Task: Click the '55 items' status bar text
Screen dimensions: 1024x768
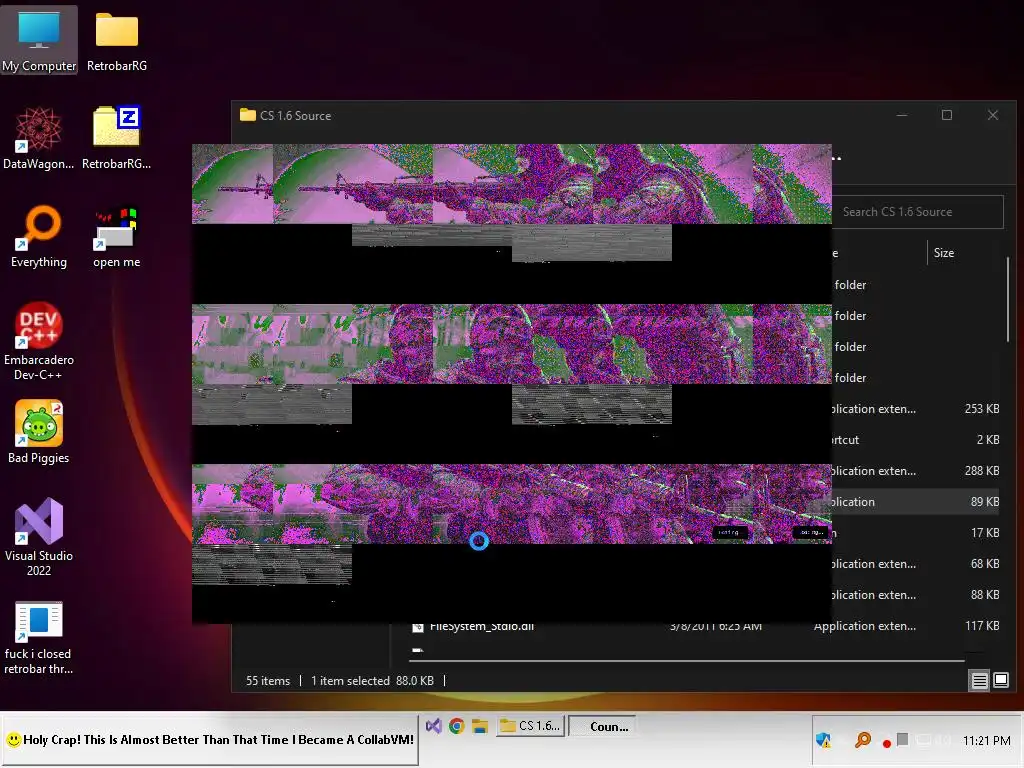Action: [268, 680]
